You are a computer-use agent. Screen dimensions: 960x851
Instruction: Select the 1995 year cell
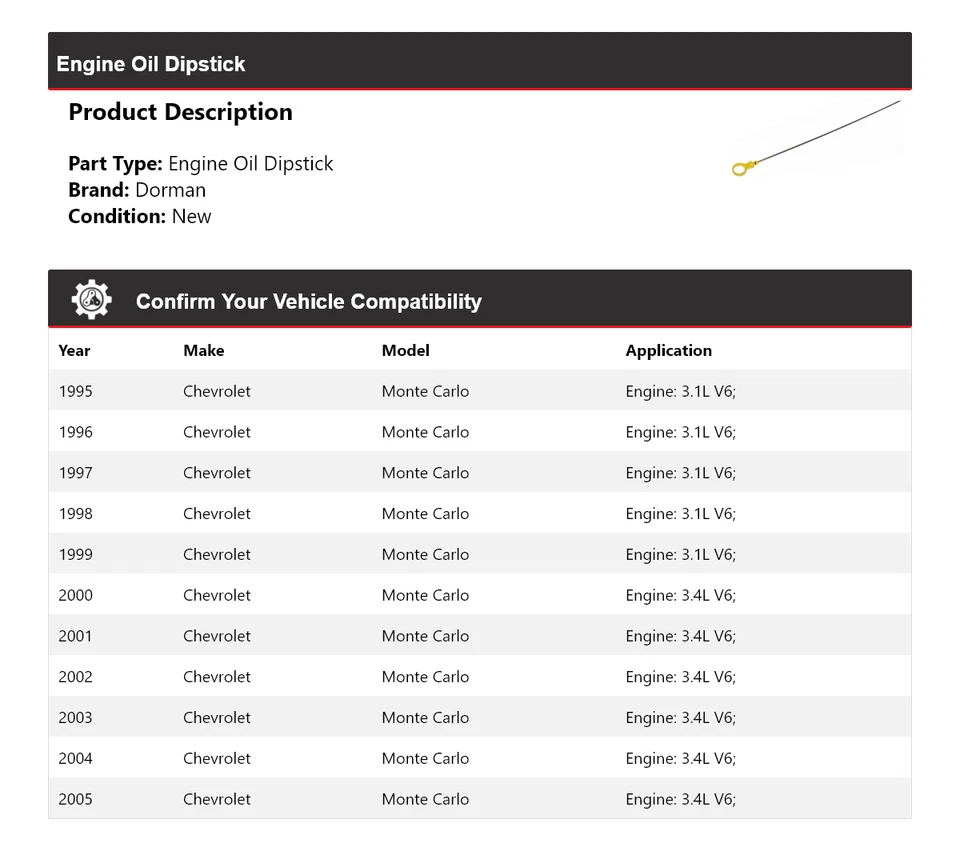[x=75, y=391]
